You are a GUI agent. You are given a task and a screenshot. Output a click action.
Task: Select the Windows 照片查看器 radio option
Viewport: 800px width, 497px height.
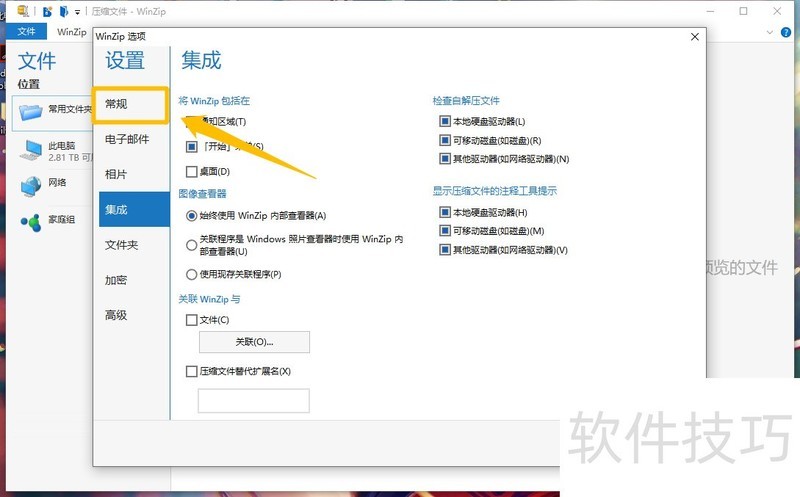(191, 245)
